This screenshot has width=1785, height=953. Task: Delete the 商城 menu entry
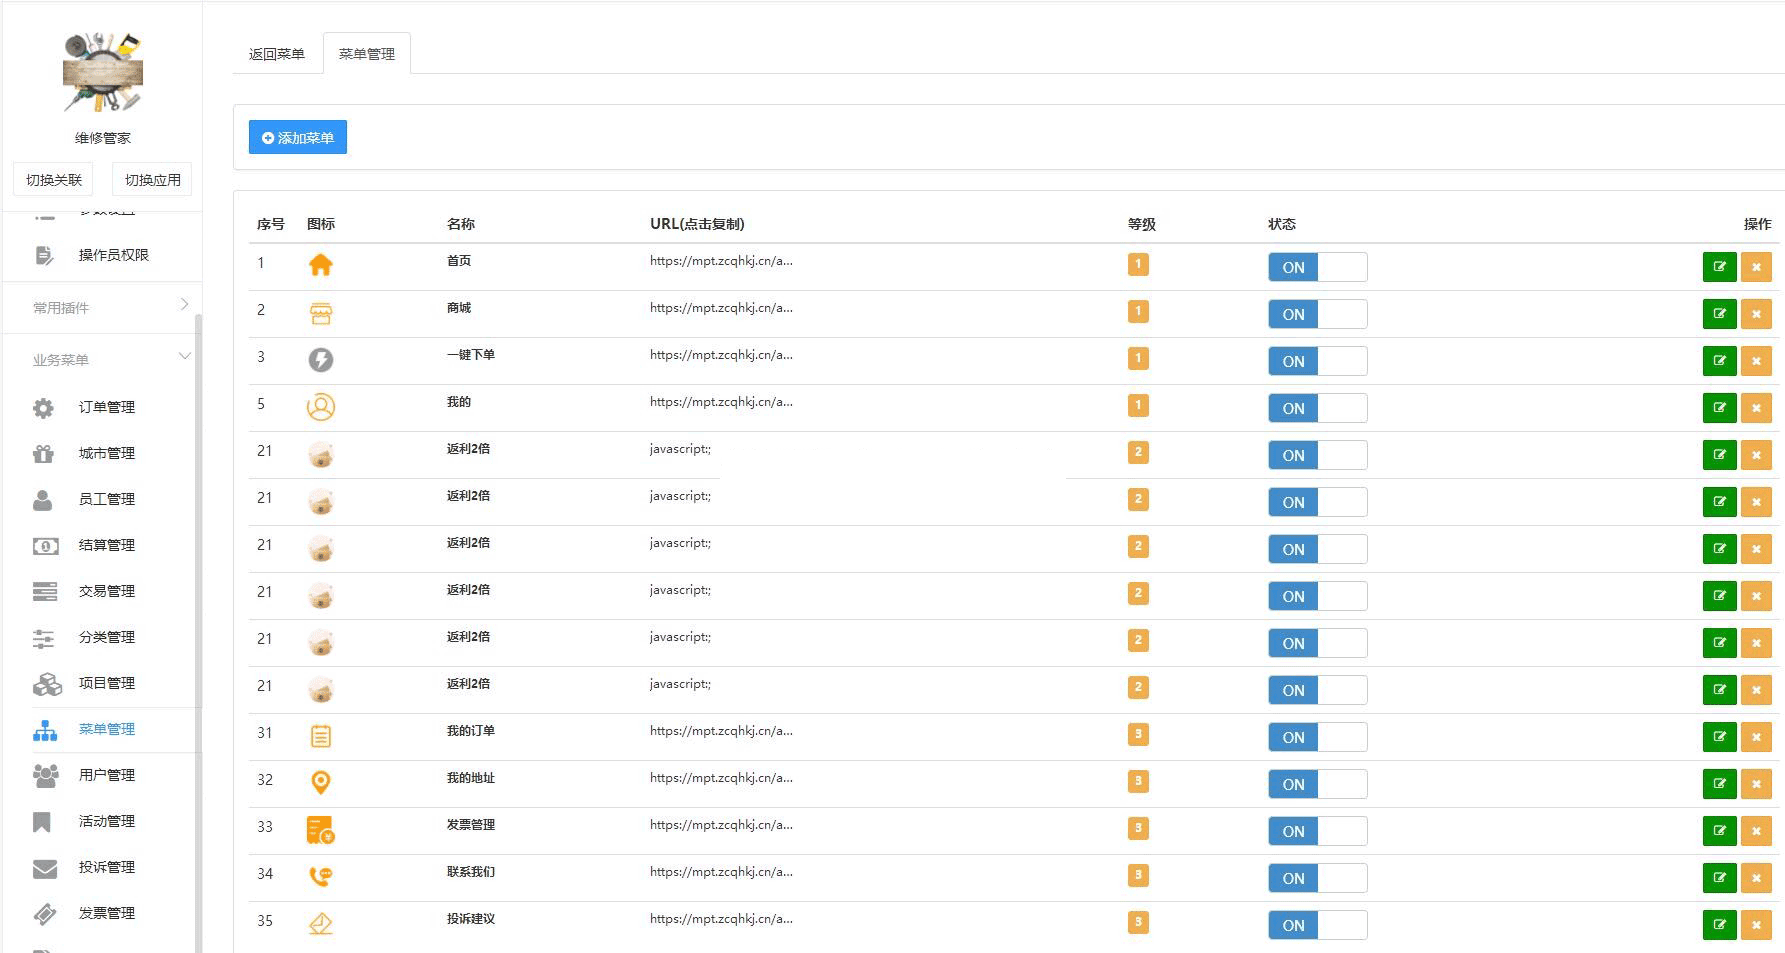(x=1756, y=314)
